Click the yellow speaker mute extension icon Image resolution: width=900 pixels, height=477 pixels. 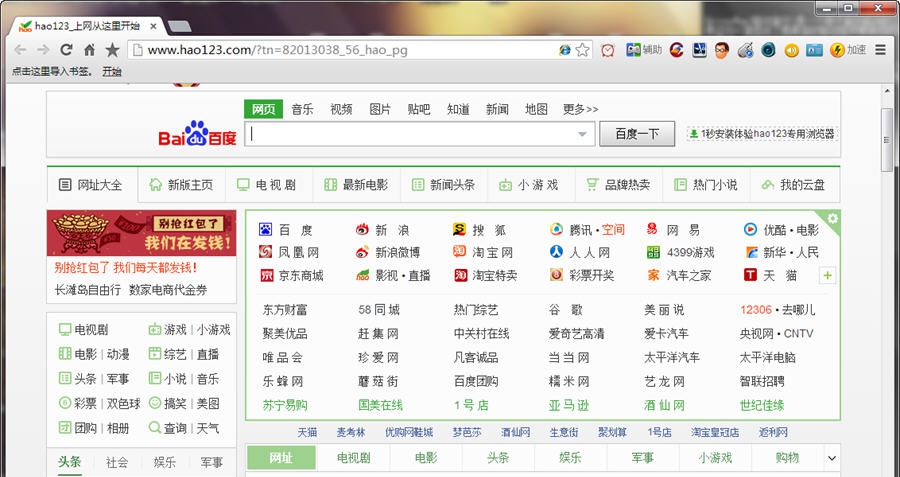[x=791, y=50]
